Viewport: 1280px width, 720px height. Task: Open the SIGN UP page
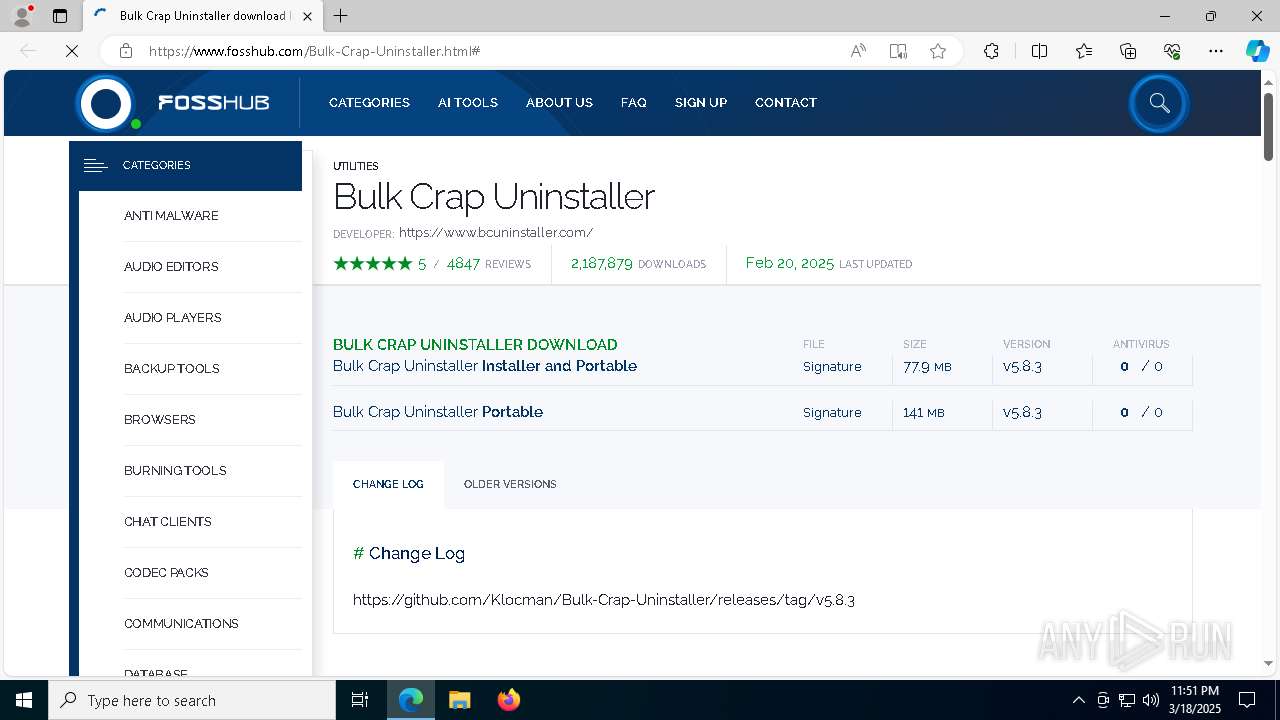tap(701, 103)
